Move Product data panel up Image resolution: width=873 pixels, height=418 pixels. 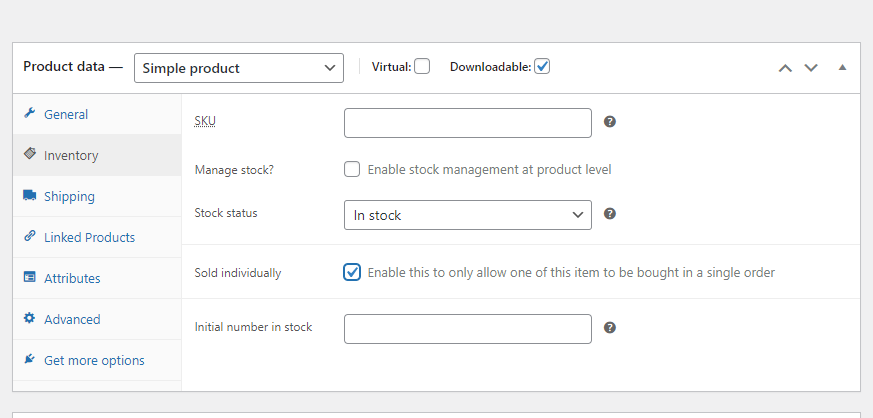pyautogui.click(x=785, y=68)
